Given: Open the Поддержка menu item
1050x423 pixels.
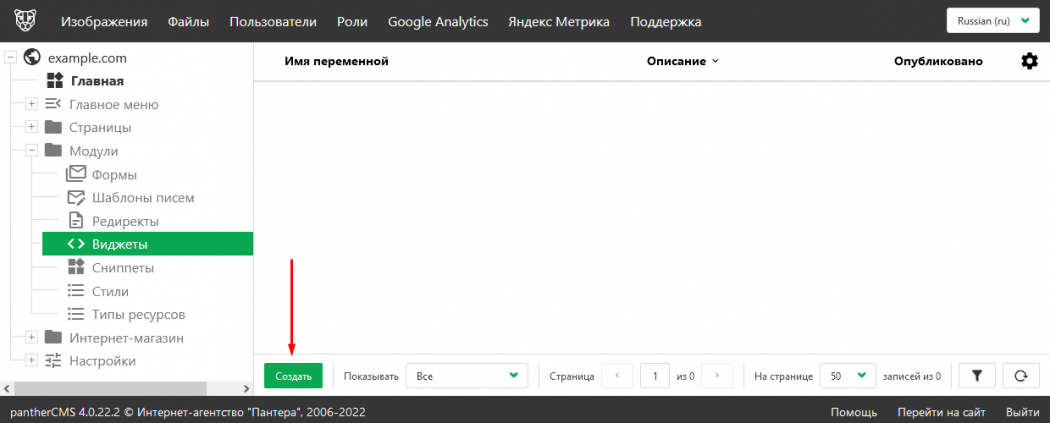Looking at the screenshot, I should [666, 22].
